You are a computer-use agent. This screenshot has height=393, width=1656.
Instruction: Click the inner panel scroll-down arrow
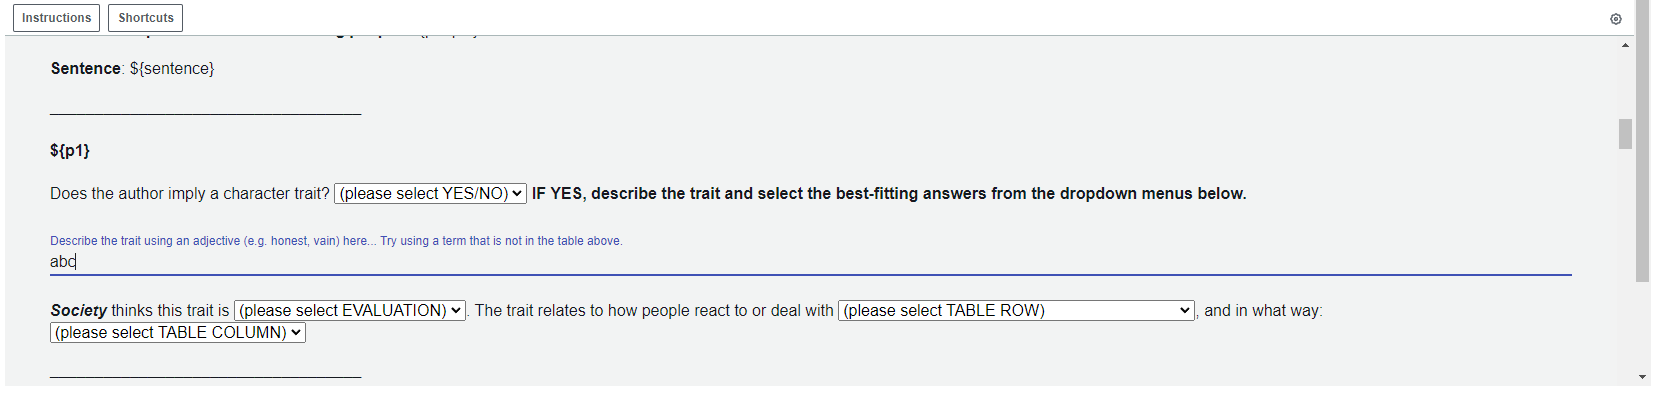point(1643,377)
